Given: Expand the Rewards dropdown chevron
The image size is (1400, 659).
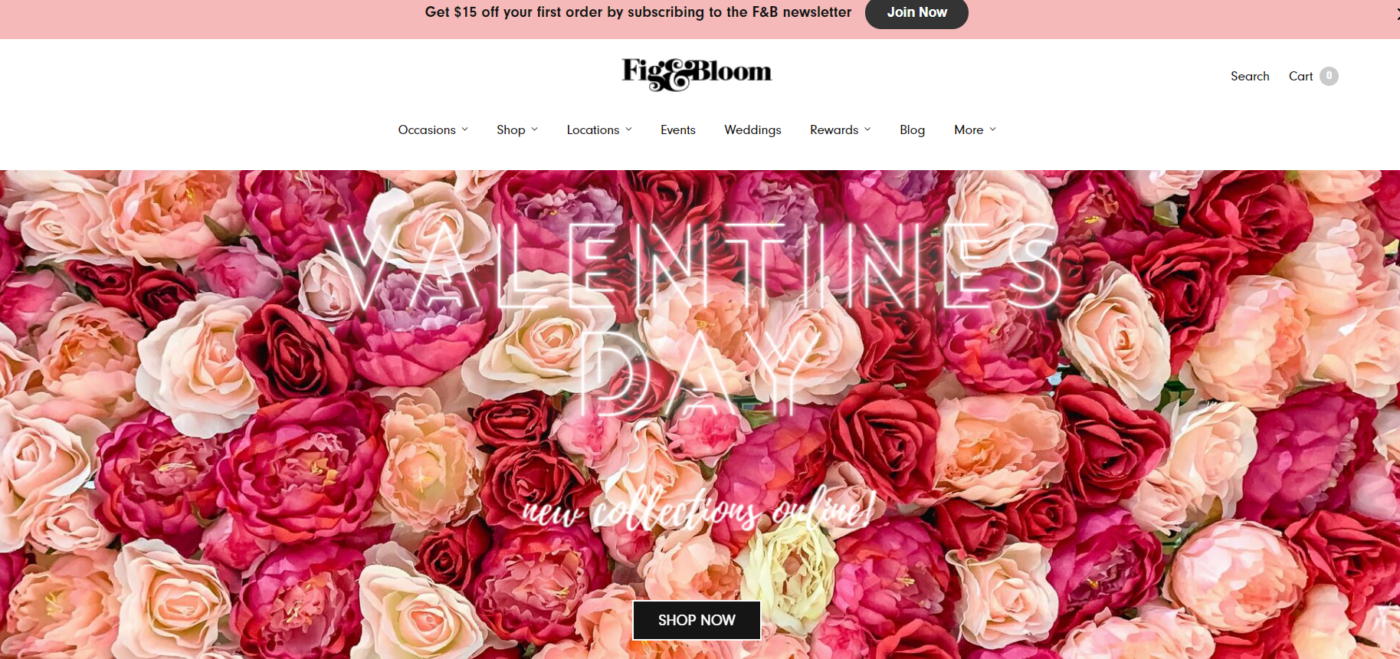Looking at the screenshot, I should click(867, 129).
